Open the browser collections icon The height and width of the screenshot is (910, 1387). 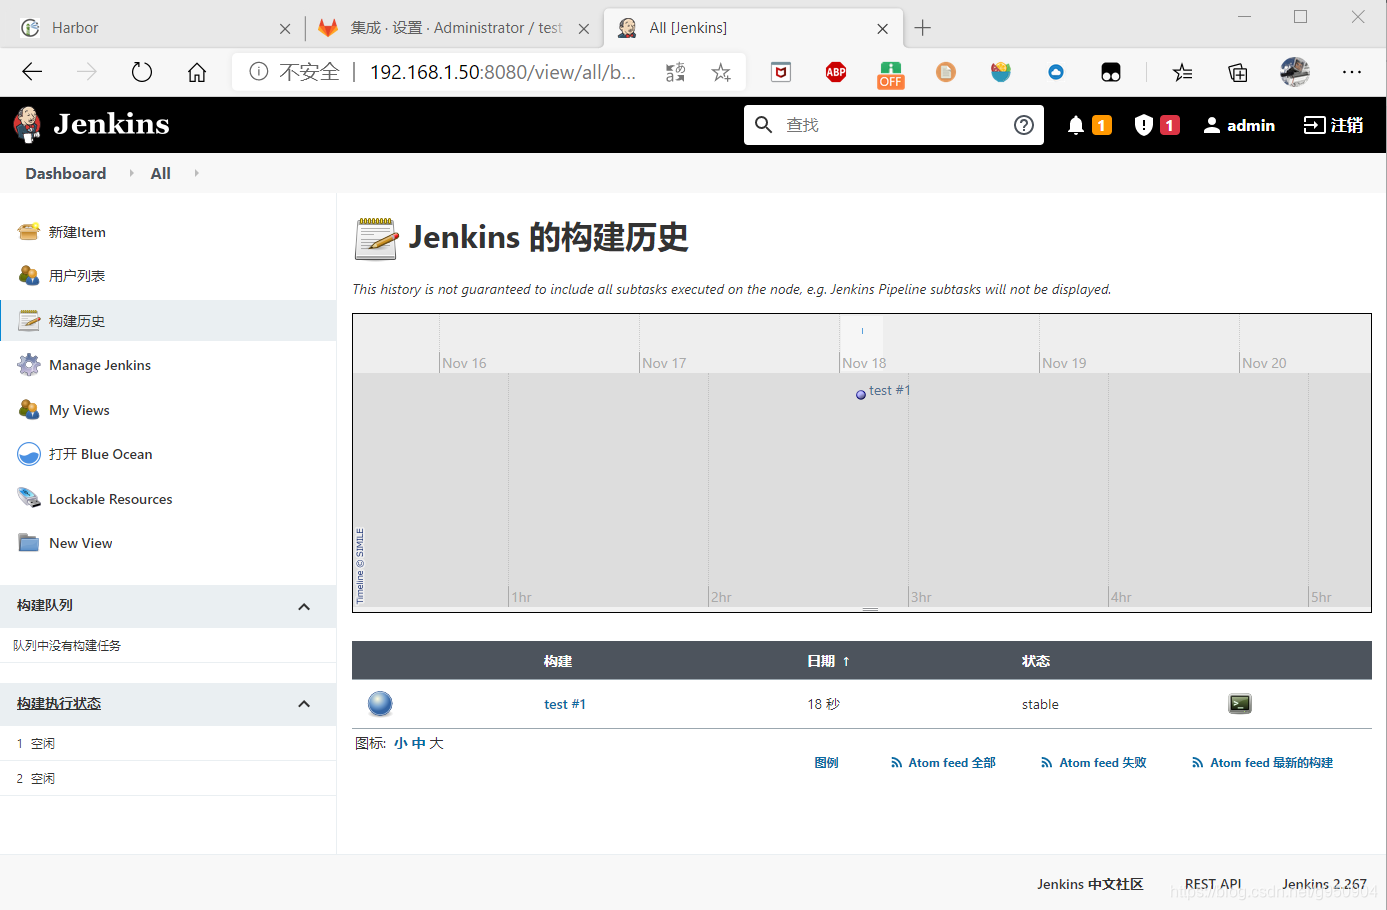(x=1238, y=72)
